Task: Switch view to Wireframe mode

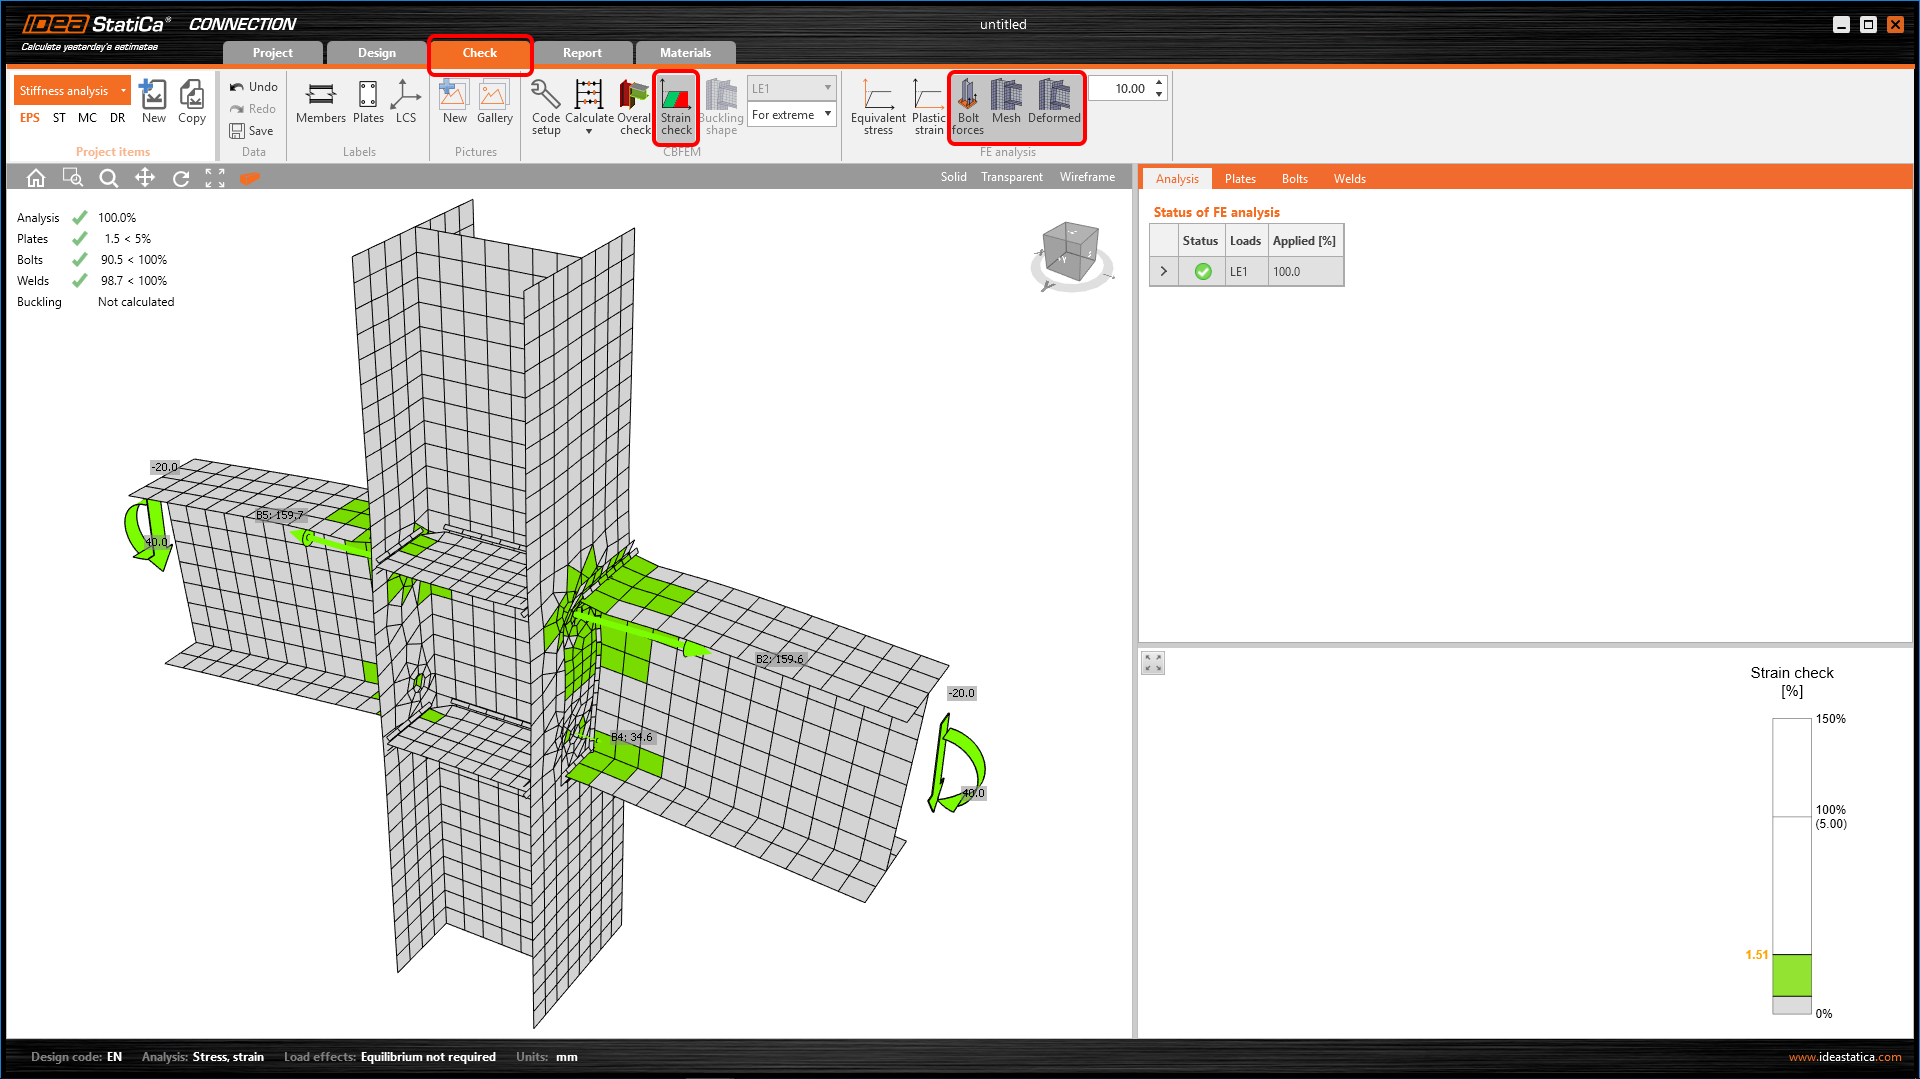Action: 1087,177
